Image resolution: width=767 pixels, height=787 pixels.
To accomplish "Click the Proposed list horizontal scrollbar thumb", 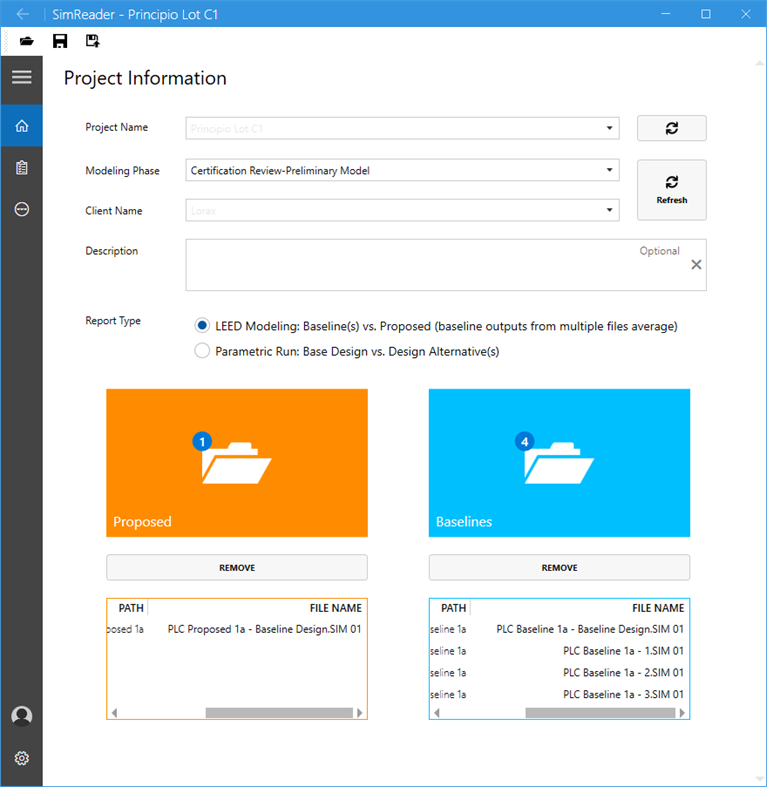I will pyautogui.click(x=279, y=713).
